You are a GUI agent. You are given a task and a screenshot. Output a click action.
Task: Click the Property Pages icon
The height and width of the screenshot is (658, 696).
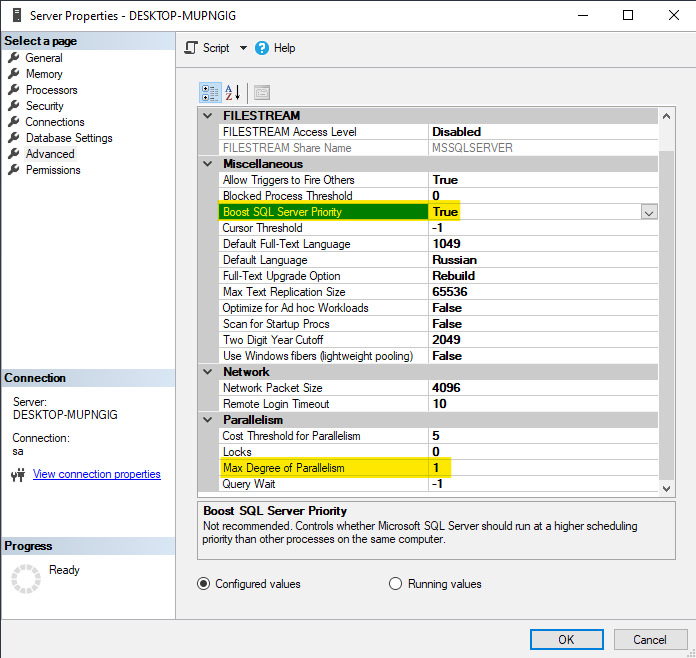coord(261,92)
